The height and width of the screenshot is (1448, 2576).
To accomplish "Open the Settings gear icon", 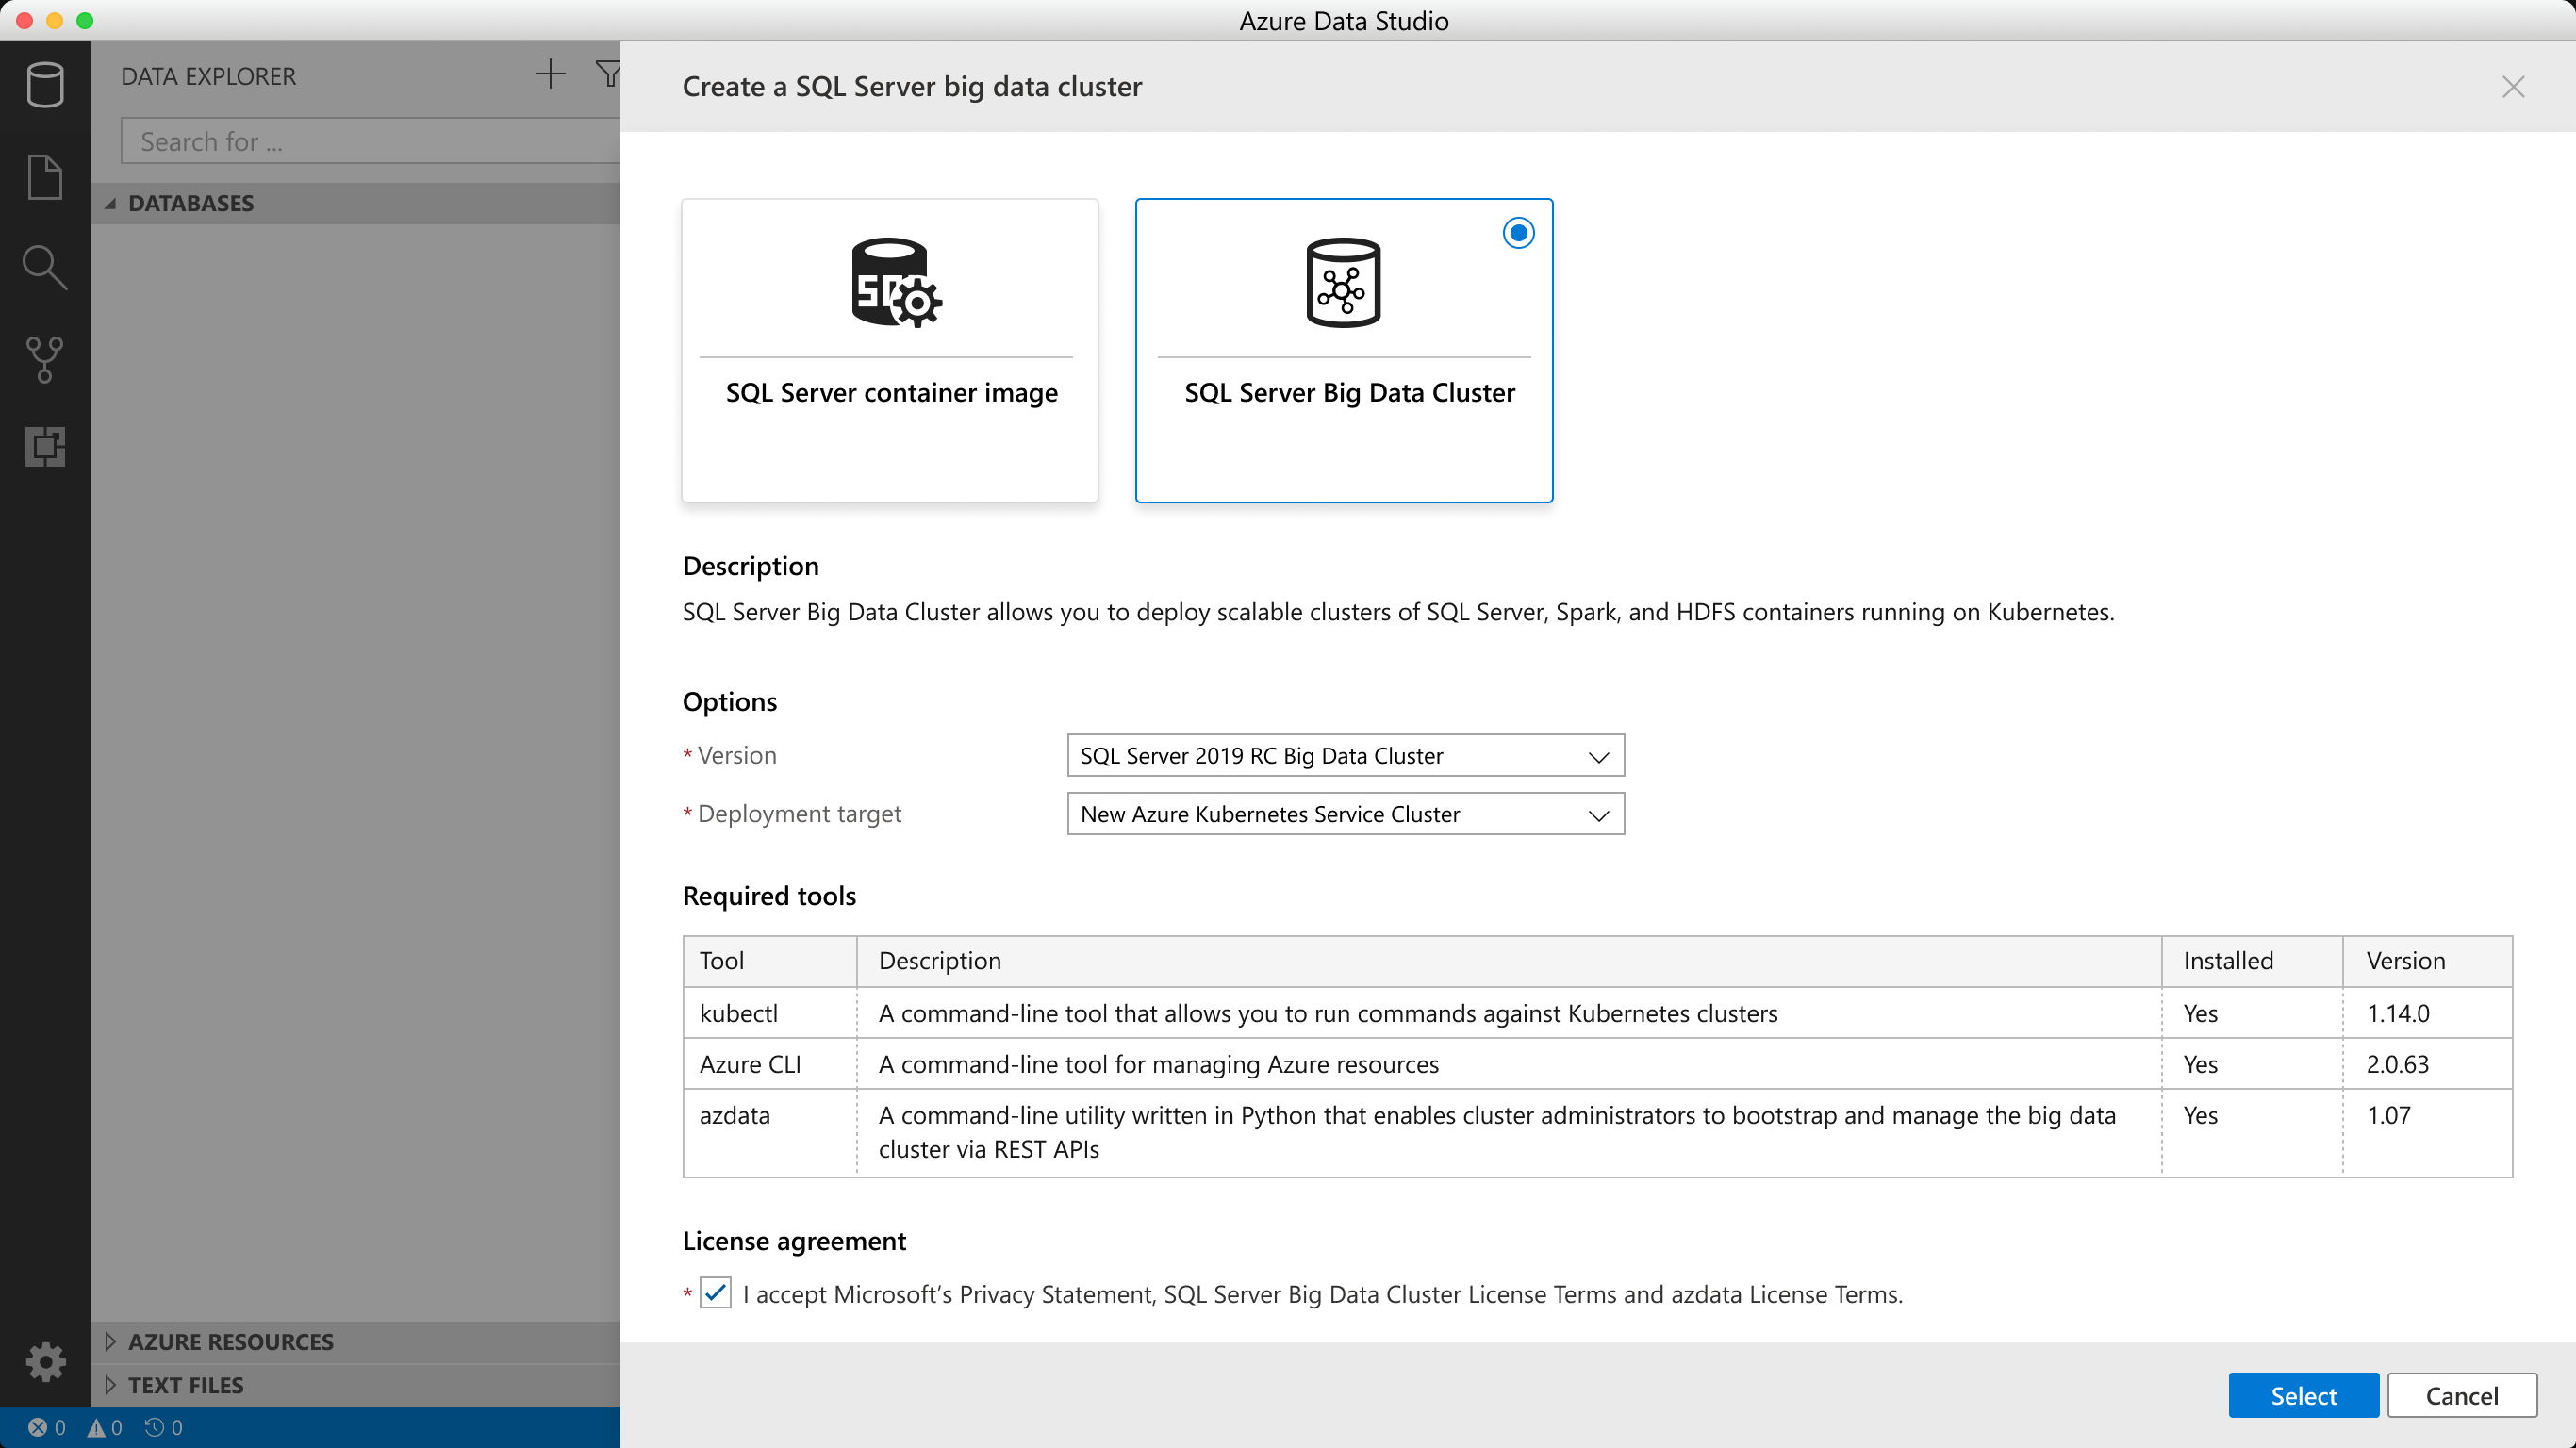I will point(45,1361).
